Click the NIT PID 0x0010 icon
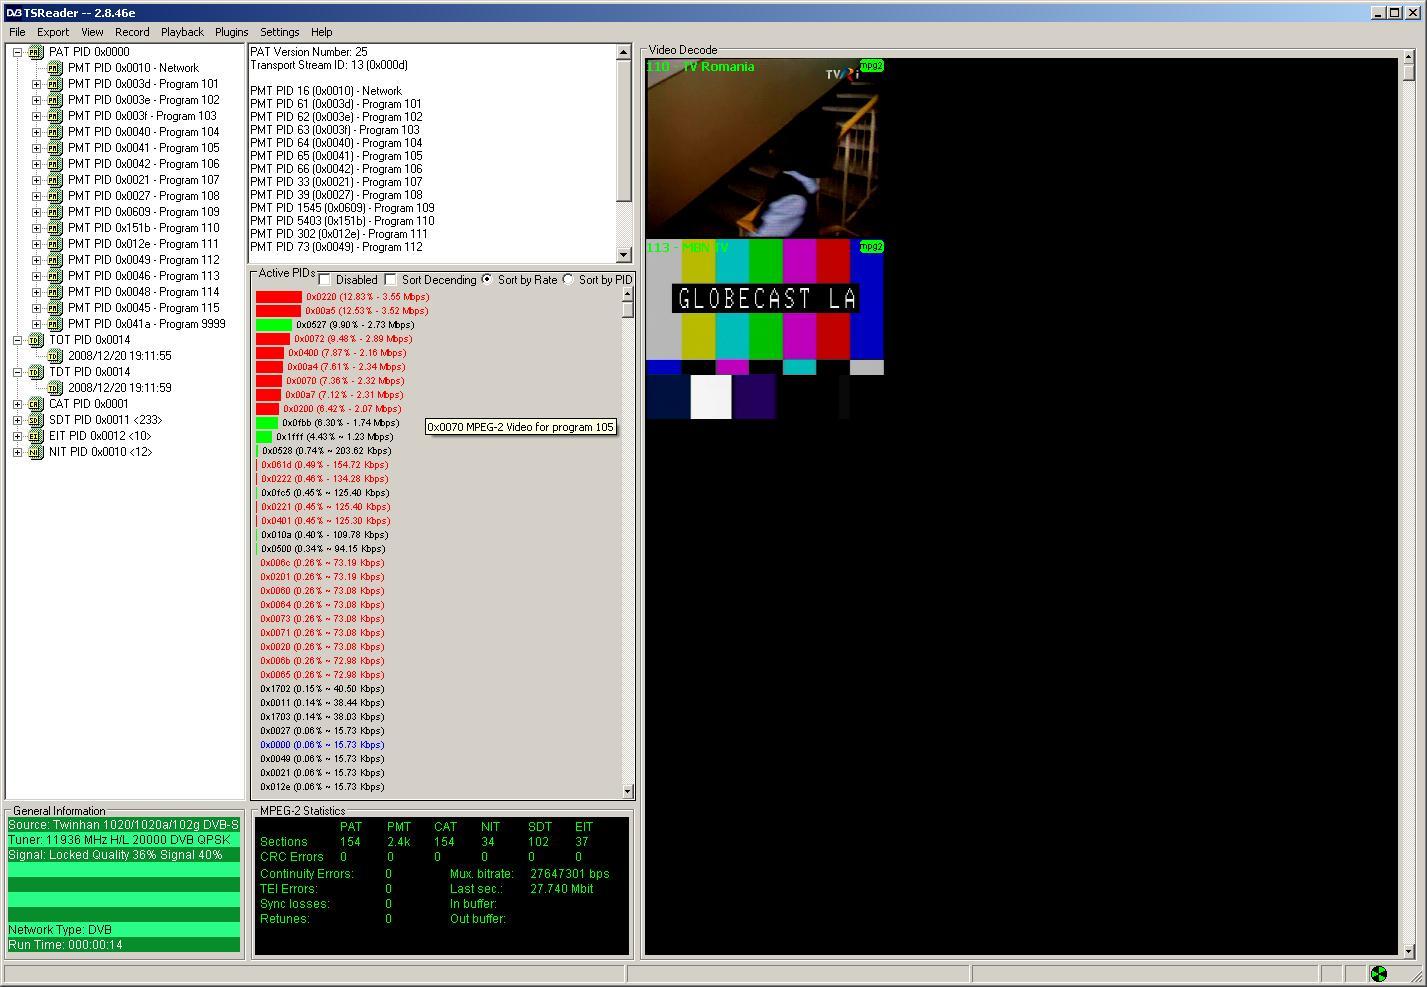Screen dimensions: 1427x987 (x=36, y=452)
